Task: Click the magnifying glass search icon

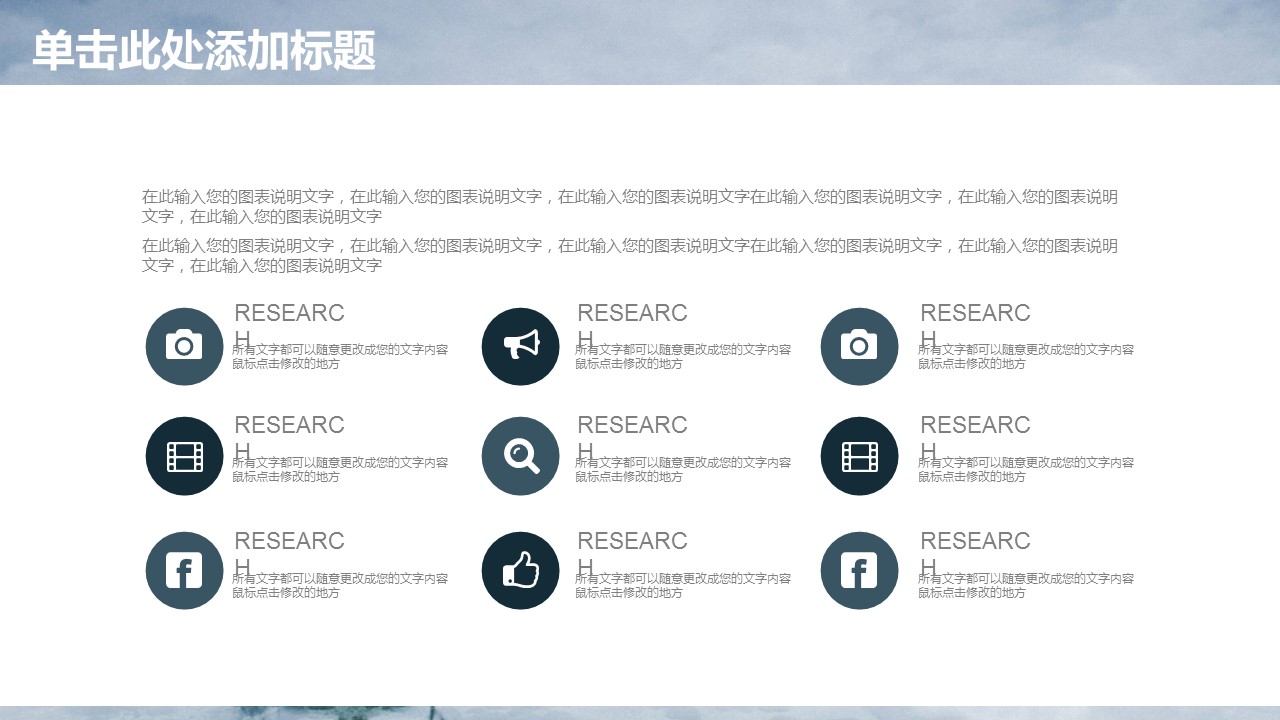Action: (520, 456)
